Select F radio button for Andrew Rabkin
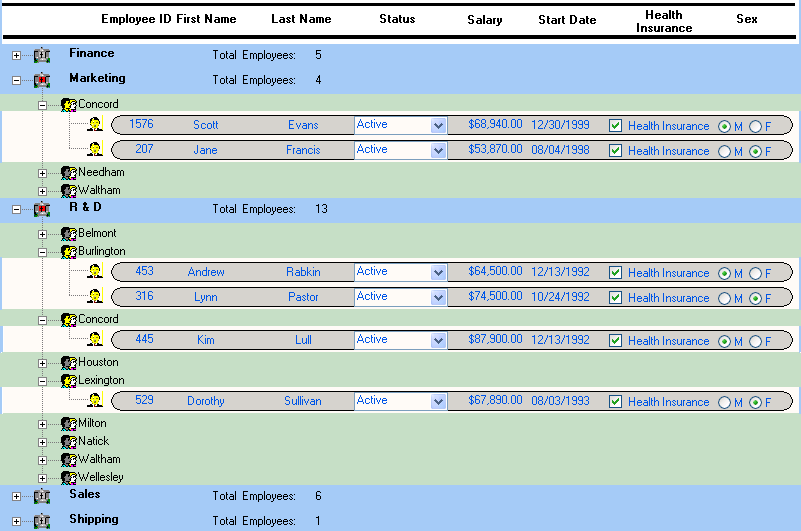Image resolution: width=801 pixels, height=531 pixels. pos(755,273)
